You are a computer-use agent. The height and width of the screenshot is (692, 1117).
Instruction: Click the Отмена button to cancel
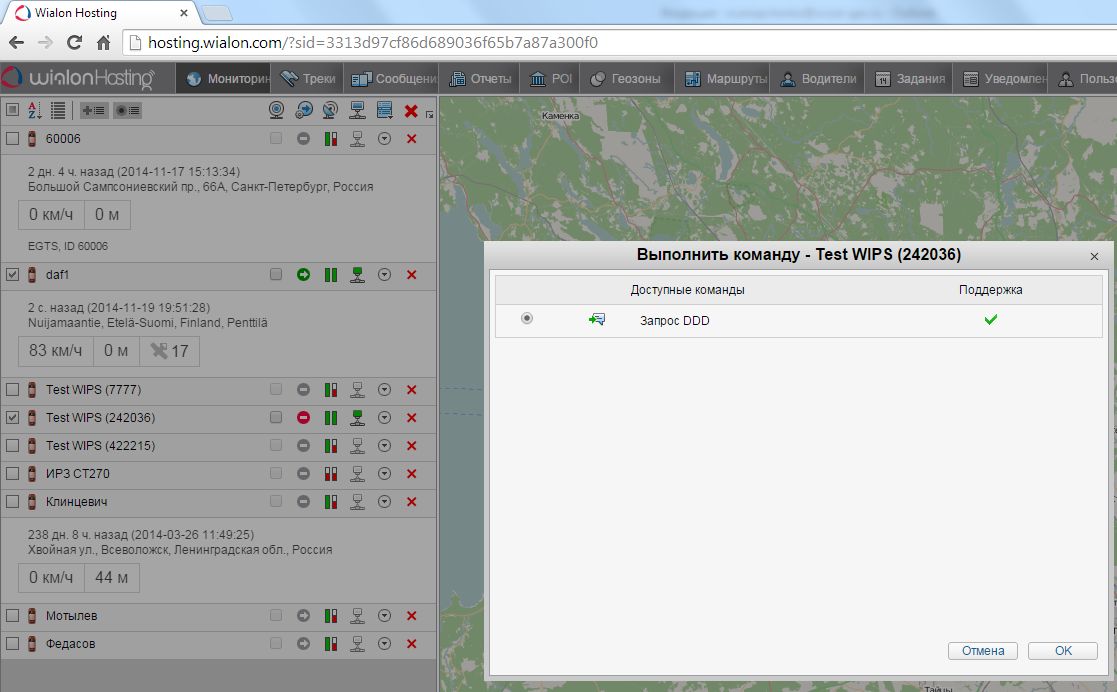(982, 651)
